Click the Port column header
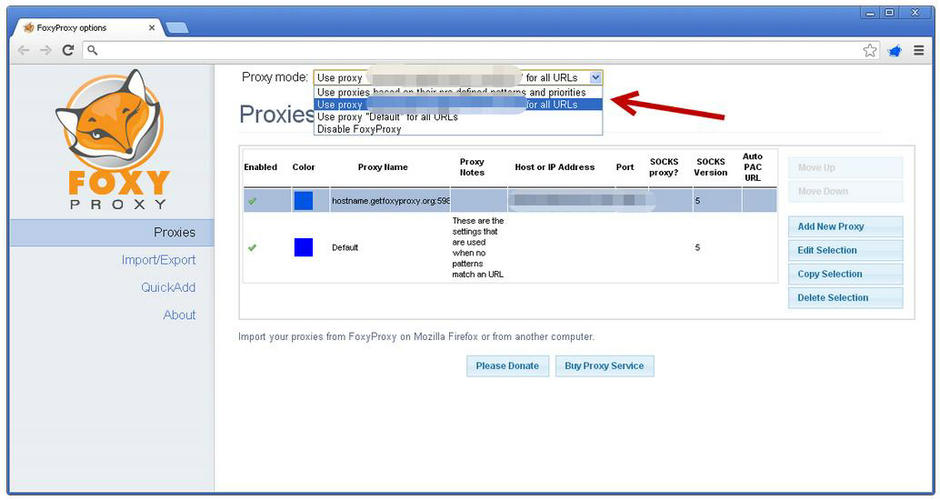Screen dimensions: 940x500 coord(625,167)
